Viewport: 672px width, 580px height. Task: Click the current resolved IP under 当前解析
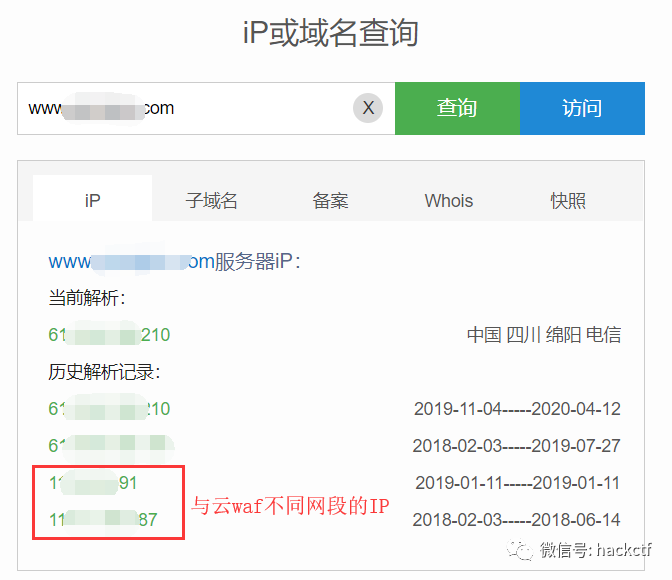point(109,335)
